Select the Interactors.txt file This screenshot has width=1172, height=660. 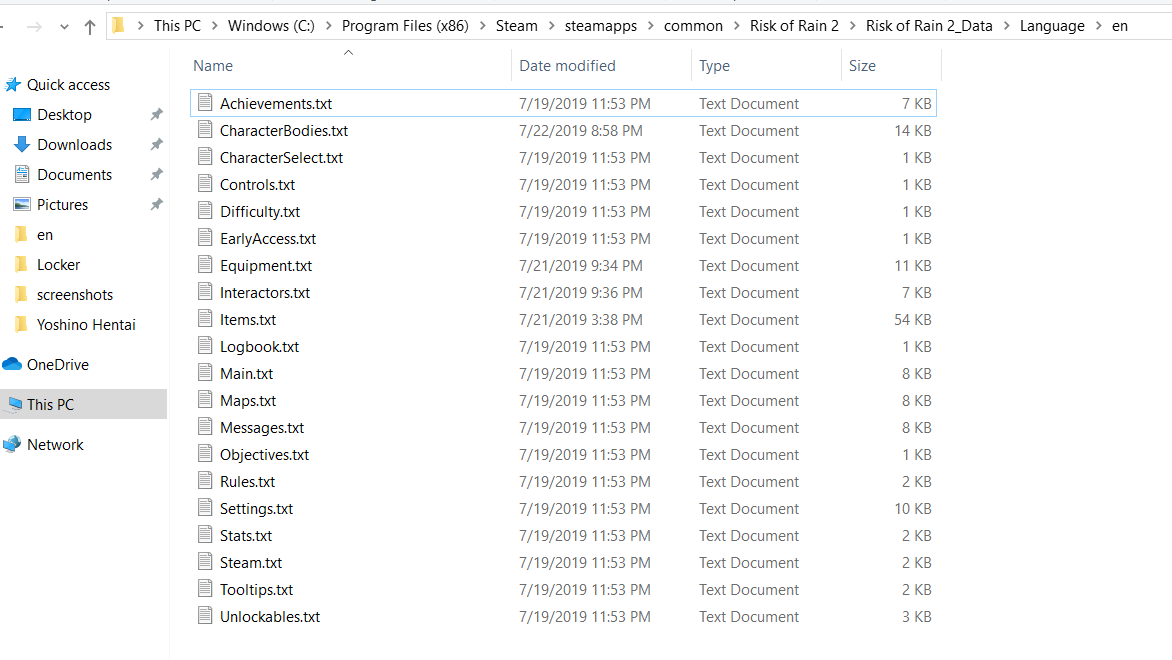tap(265, 292)
